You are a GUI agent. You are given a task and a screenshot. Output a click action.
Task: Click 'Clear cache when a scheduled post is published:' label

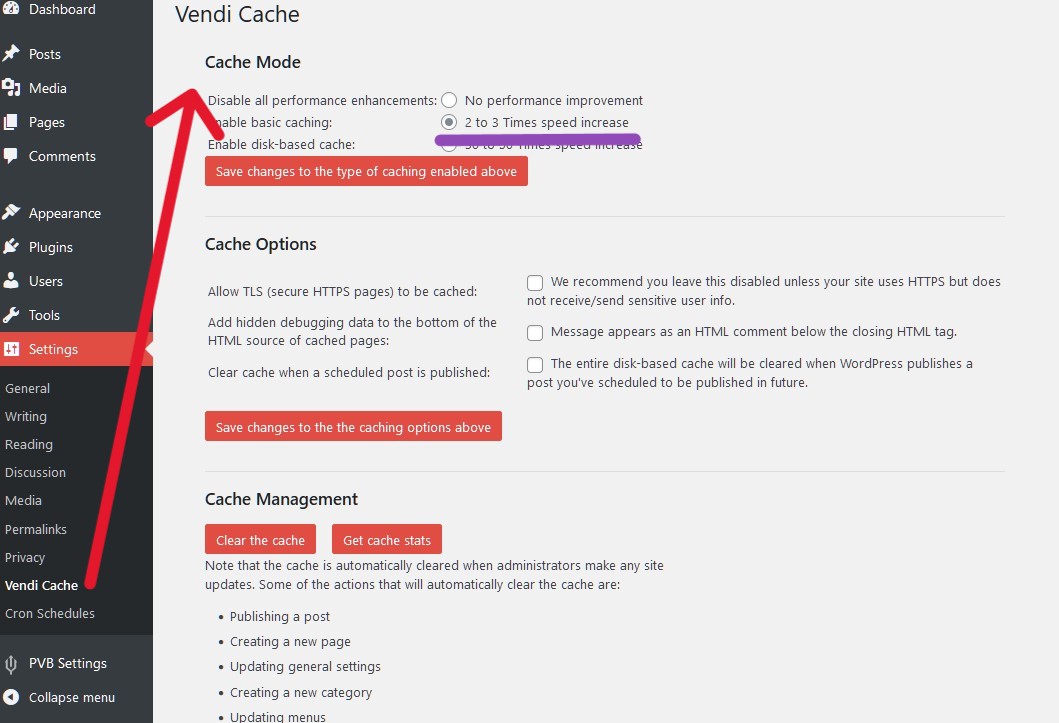[349, 373]
